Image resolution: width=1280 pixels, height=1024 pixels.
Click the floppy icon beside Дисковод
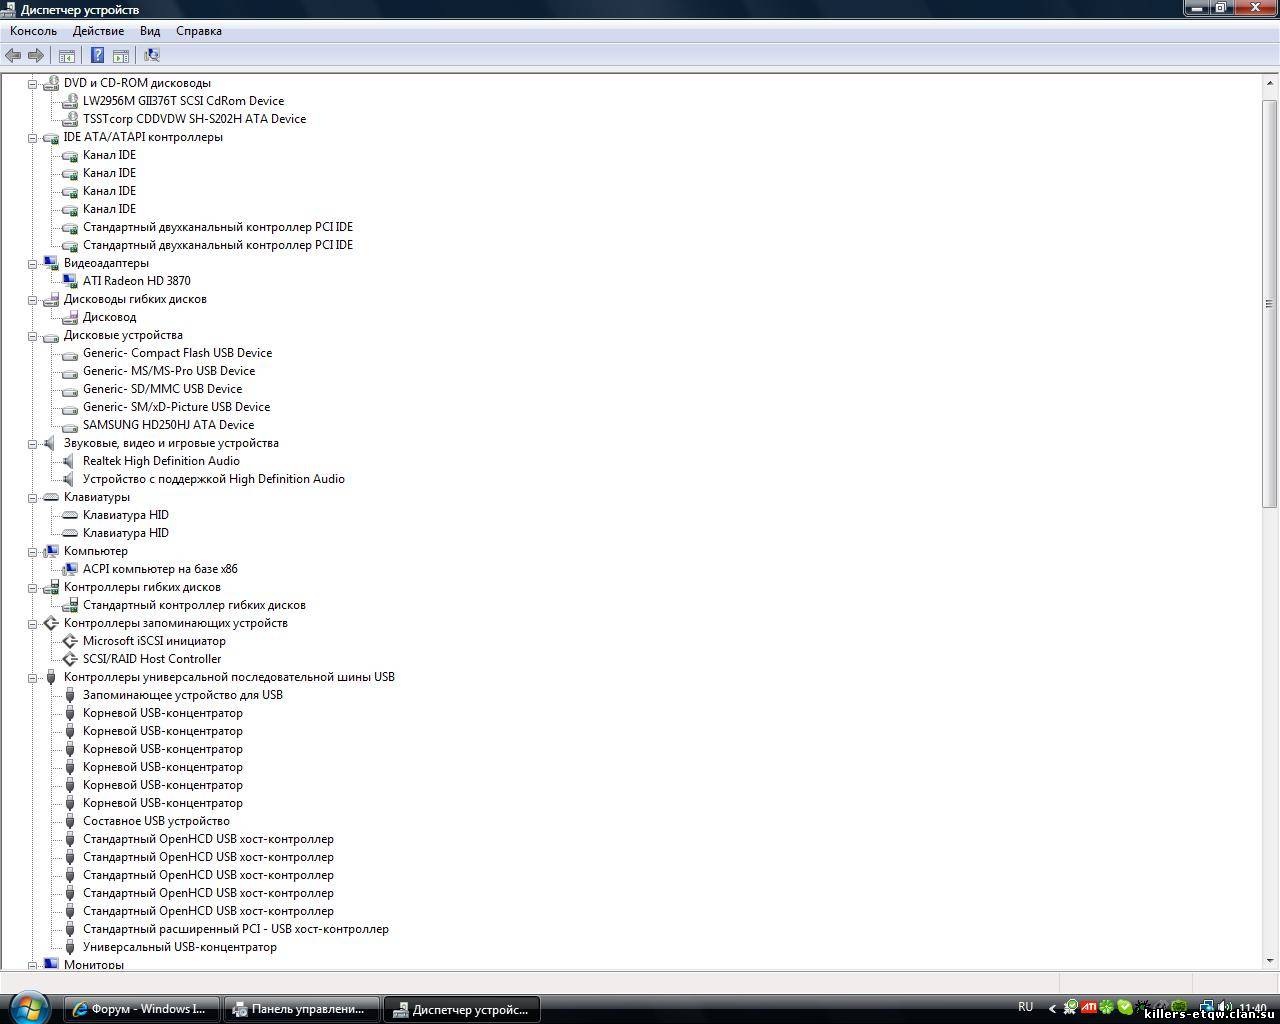click(x=70, y=317)
